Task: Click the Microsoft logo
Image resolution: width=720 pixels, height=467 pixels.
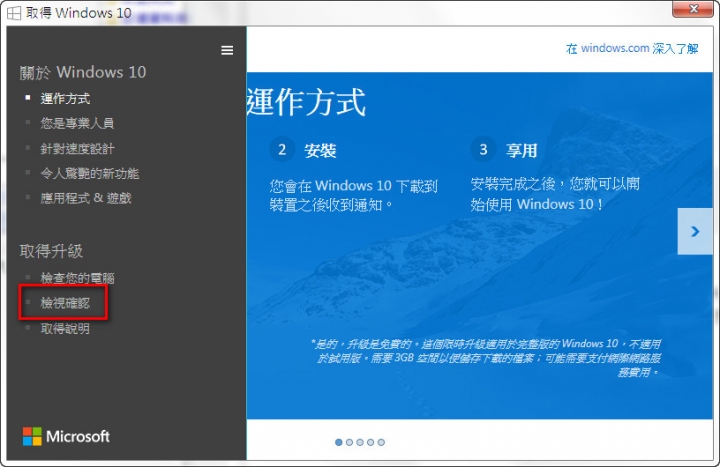Action: (66, 436)
